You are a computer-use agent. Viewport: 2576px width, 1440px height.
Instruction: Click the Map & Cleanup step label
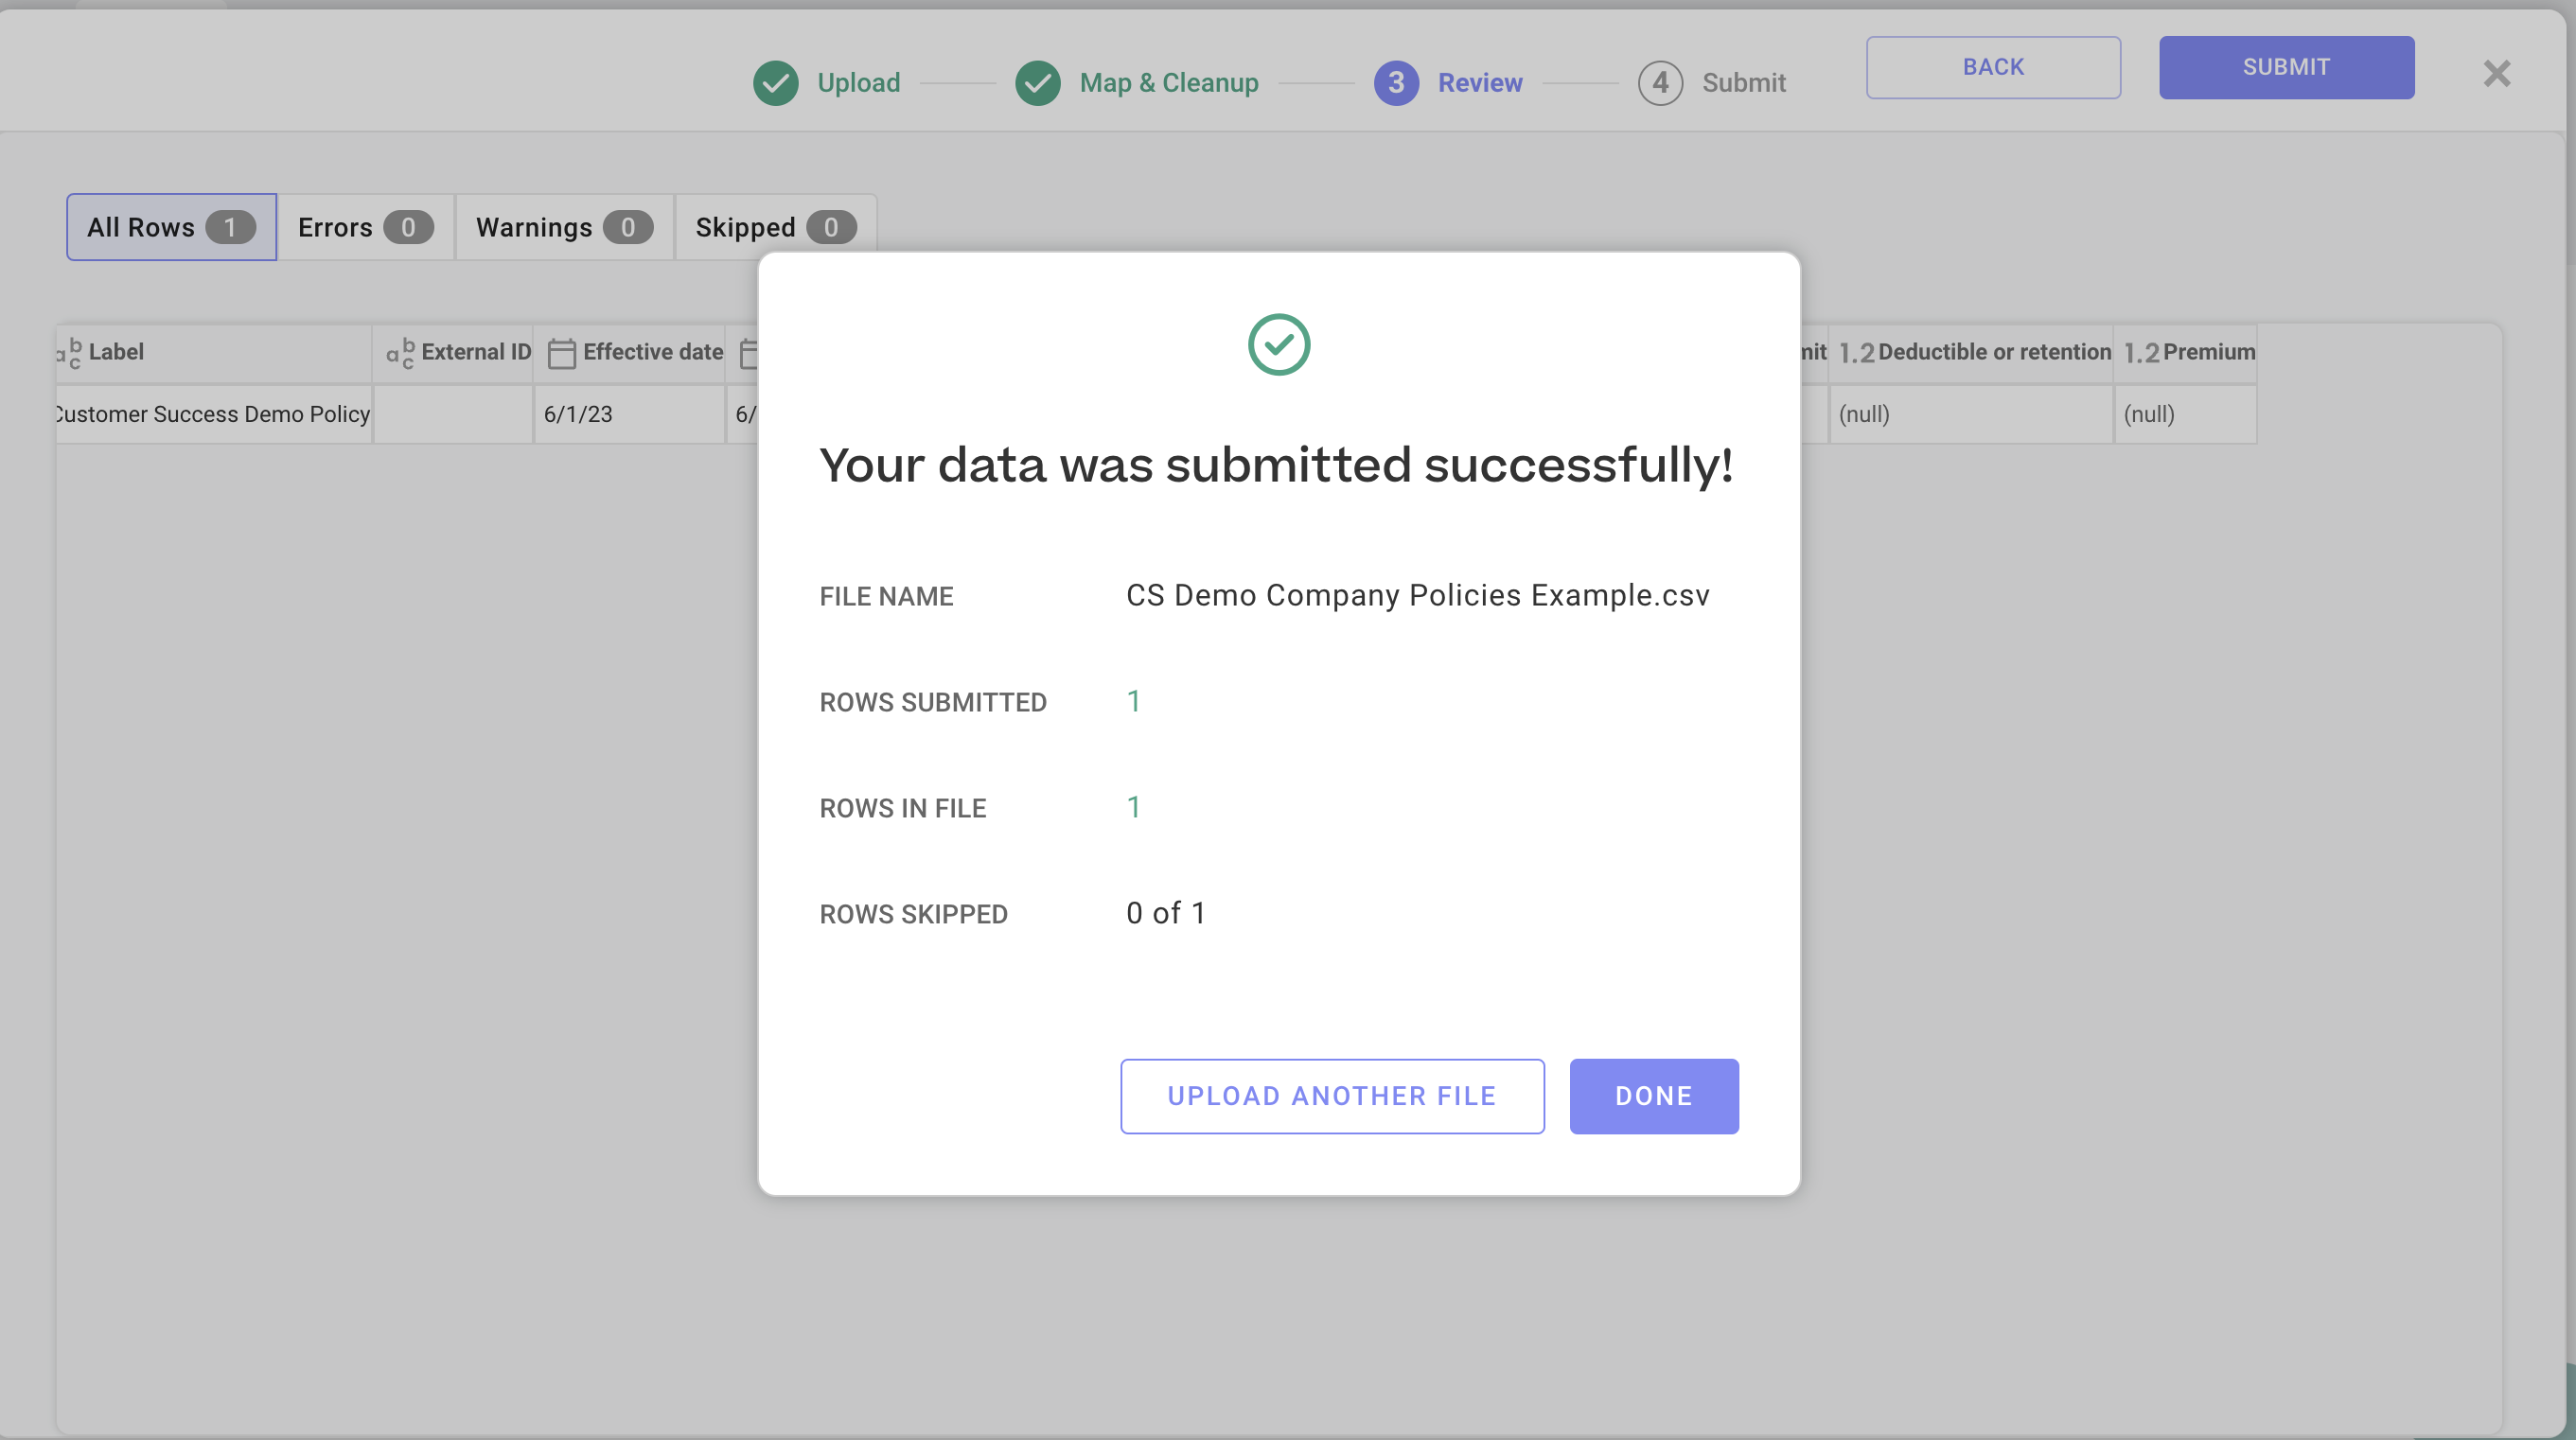point(1169,83)
